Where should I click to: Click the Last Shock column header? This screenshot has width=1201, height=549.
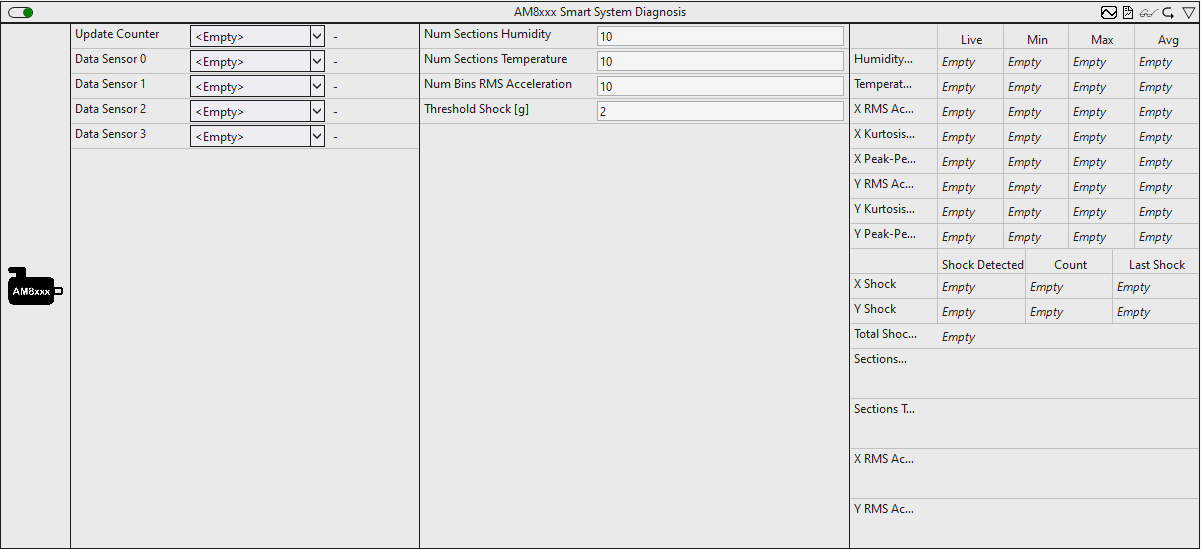1157,265
